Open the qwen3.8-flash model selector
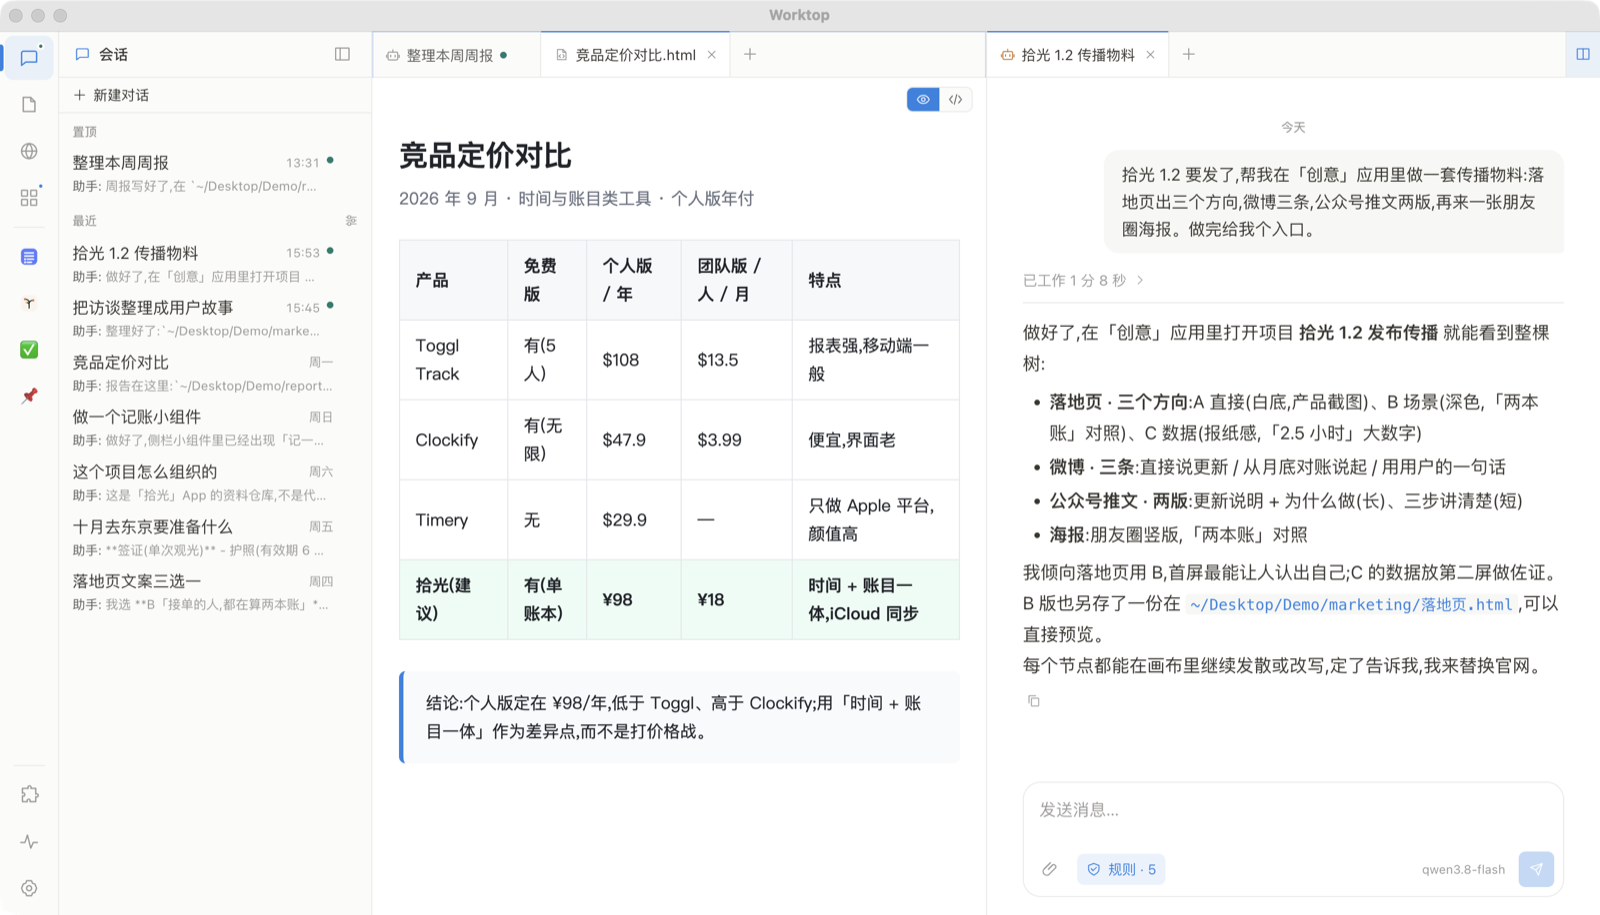The width and height of the screenshot is (1600, 915). point(1463,870)
